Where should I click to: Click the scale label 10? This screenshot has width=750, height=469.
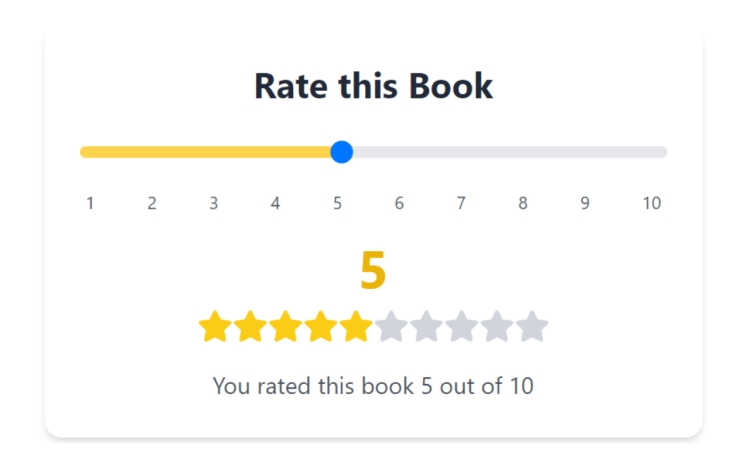pyautogui.click(x=651, y=204)
